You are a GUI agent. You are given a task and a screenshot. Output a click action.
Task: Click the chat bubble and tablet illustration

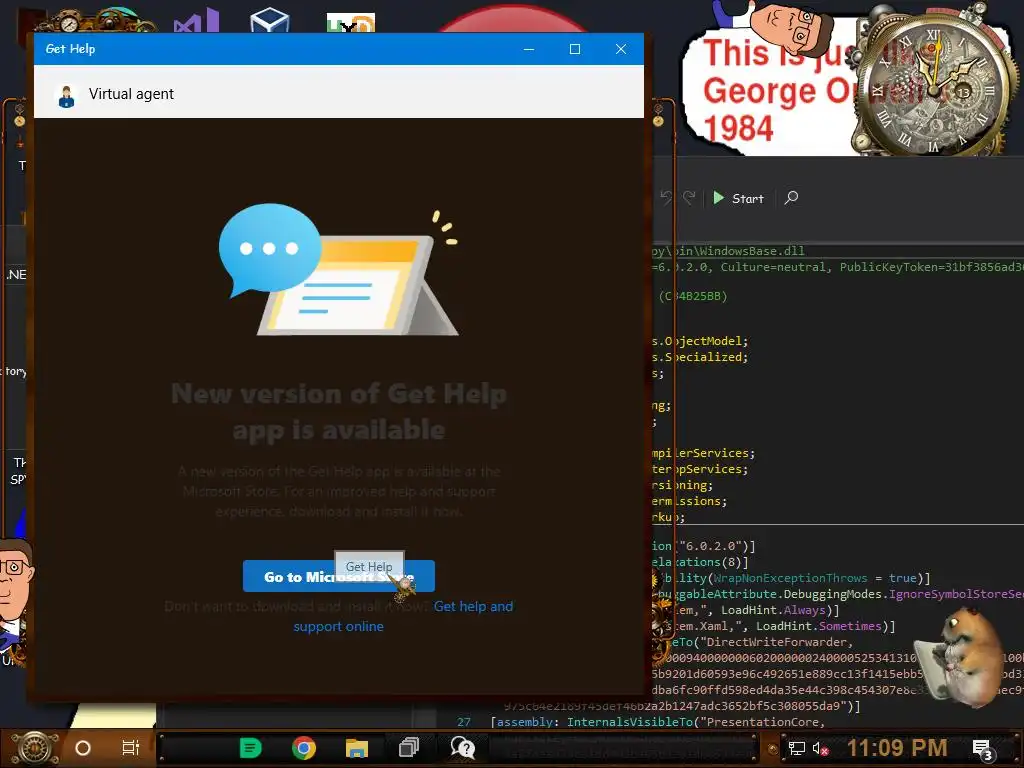tap(338, 271)
